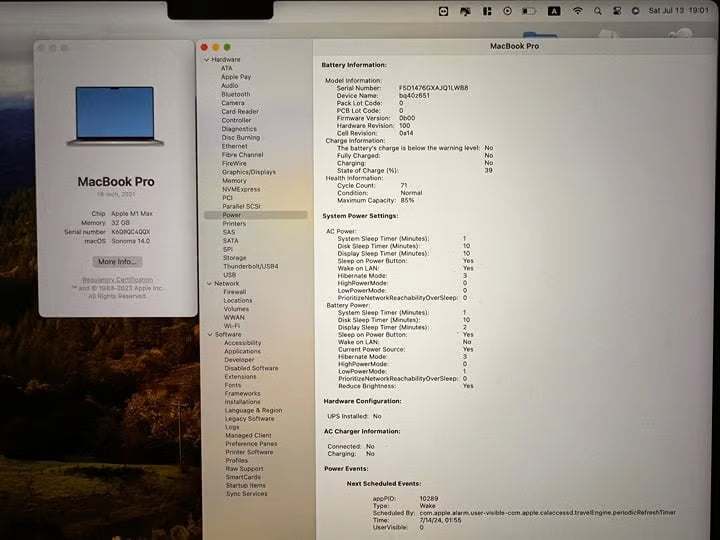The height and width of the screenshot is (540, 720).
Task: Select Disc Burning in the sidebar
Action: [241, 137]
